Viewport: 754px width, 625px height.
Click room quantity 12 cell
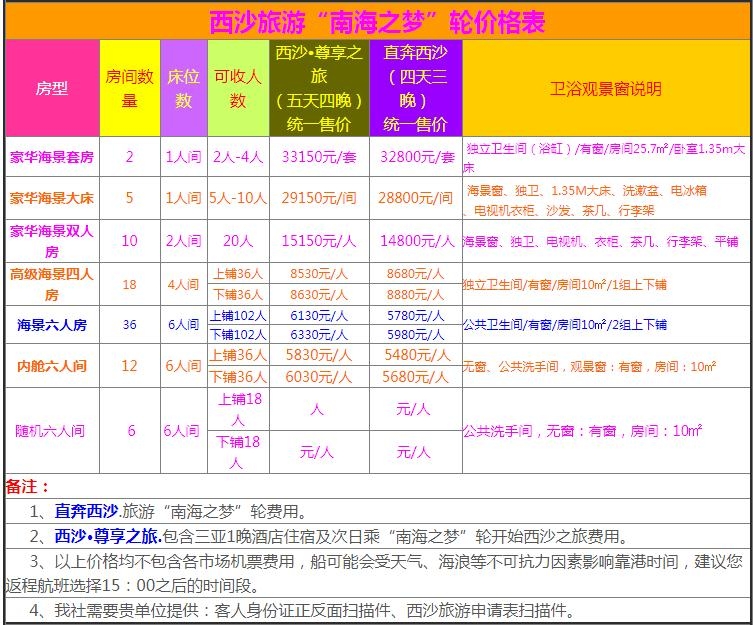(129, 366)
